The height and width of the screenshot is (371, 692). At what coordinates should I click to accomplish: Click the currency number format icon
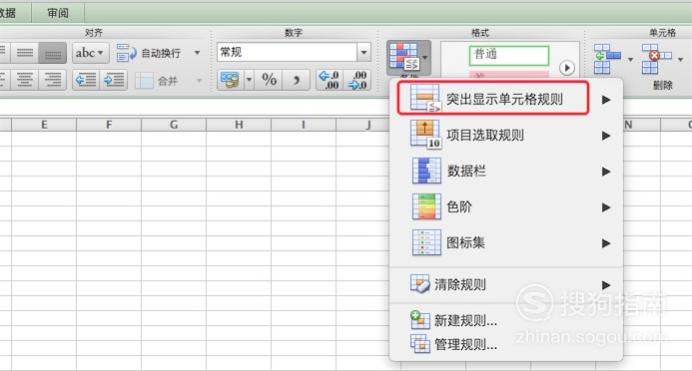(230, 80)
